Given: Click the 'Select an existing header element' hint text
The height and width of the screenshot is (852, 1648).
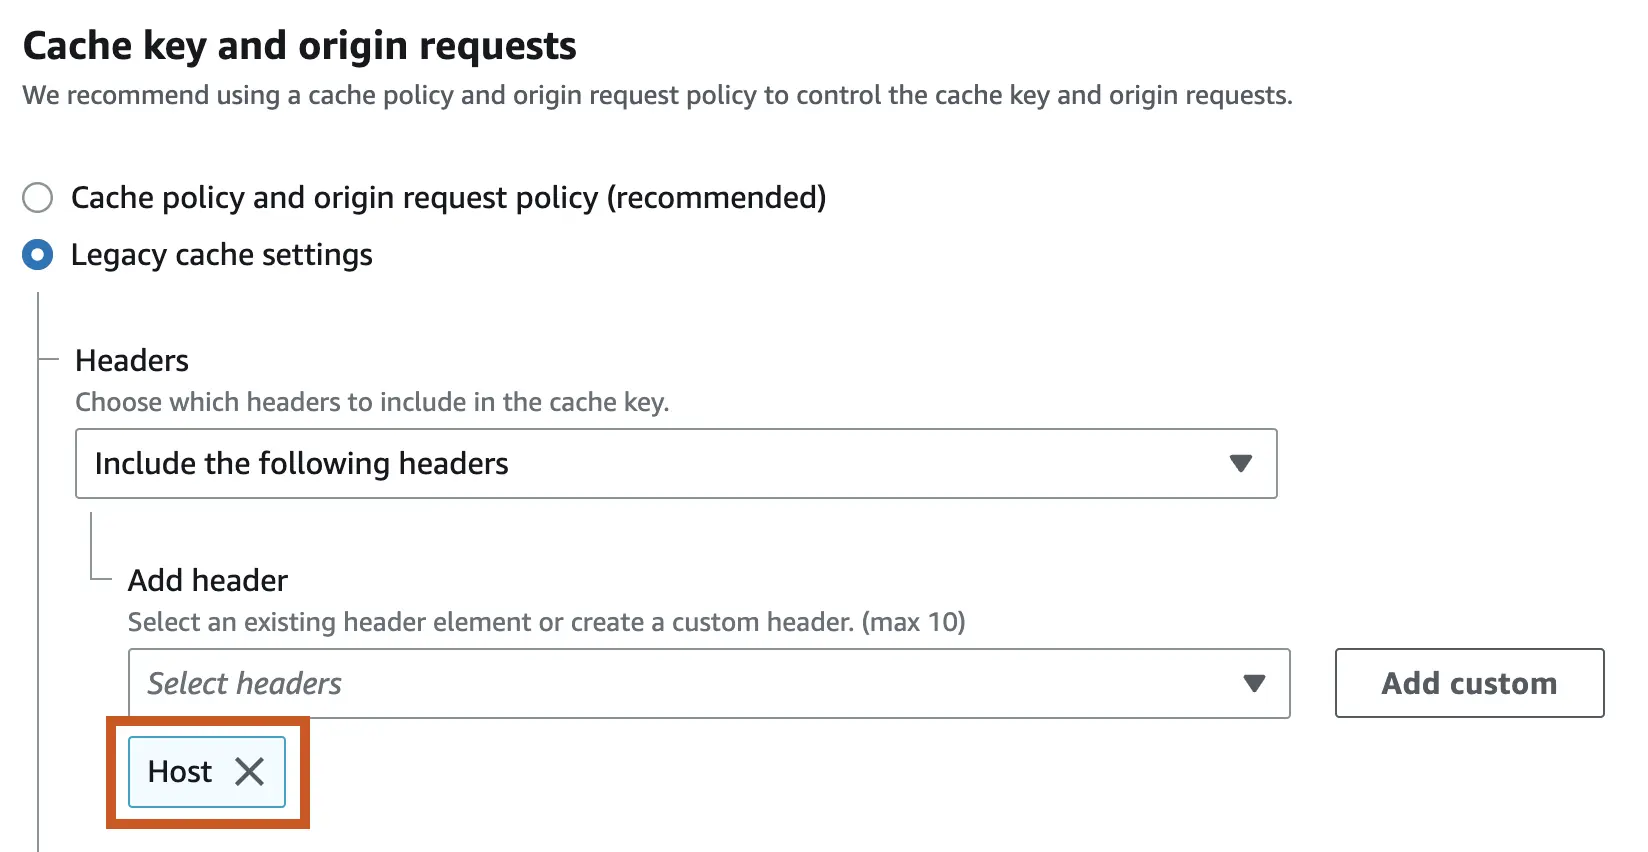Looking at the screenshot, I should coord(546,622).
